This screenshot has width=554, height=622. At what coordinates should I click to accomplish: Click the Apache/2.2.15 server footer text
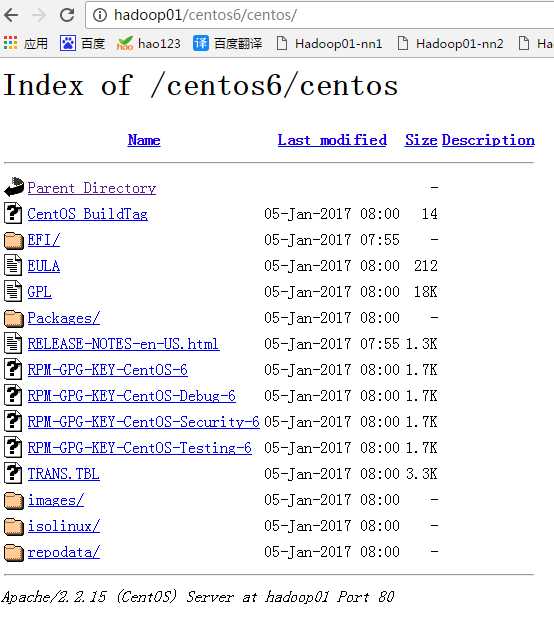point(197,597)
